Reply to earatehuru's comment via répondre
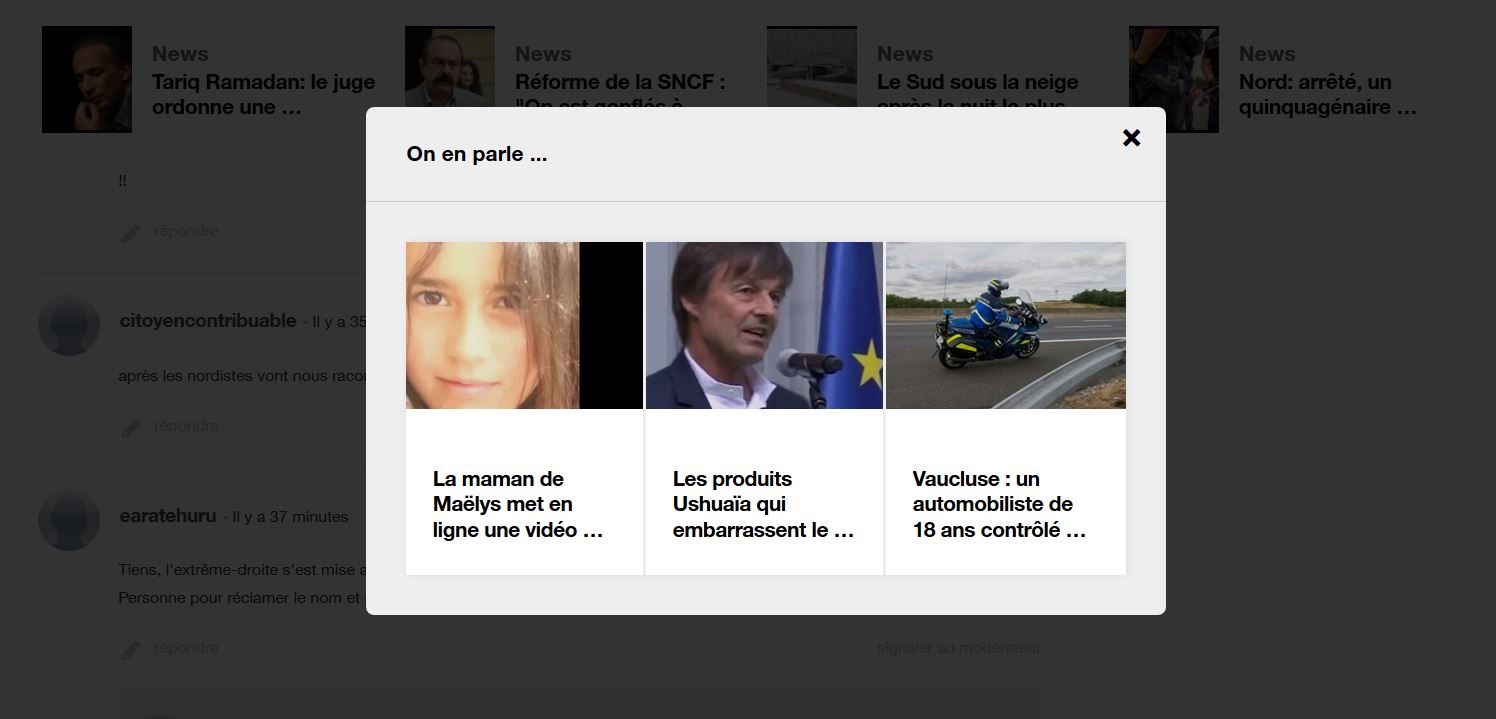This screenshot has height=719, width=1496. (x=186, y=648)
